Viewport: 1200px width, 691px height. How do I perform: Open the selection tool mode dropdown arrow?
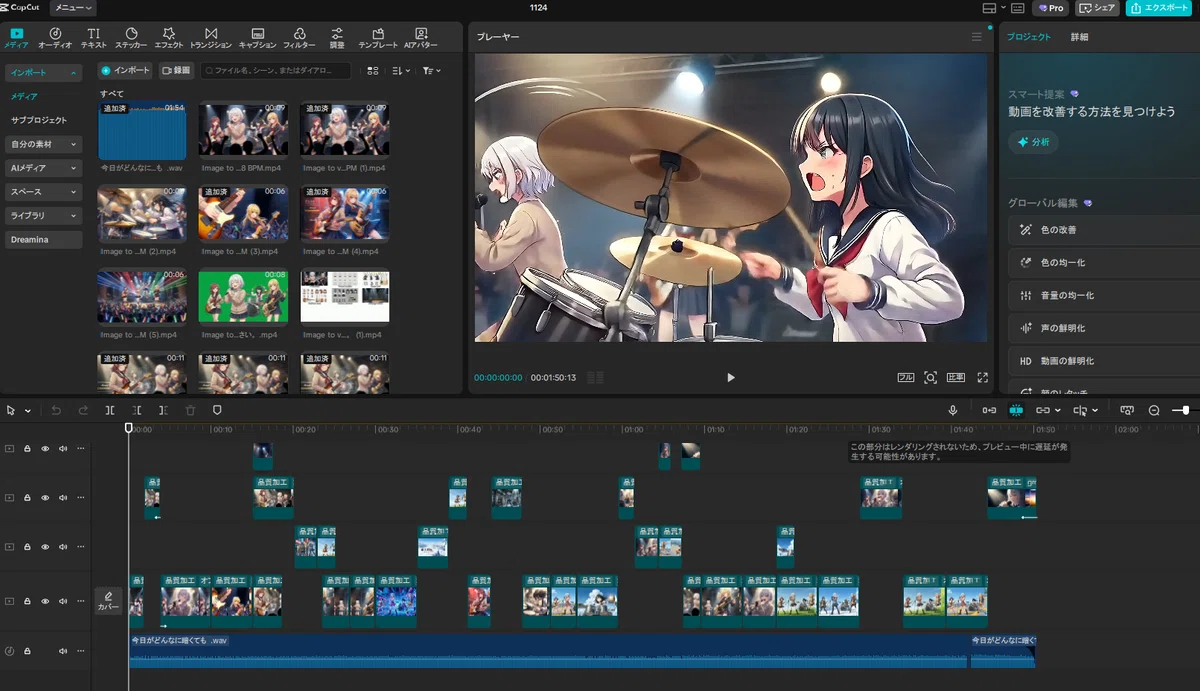(28, 411)
